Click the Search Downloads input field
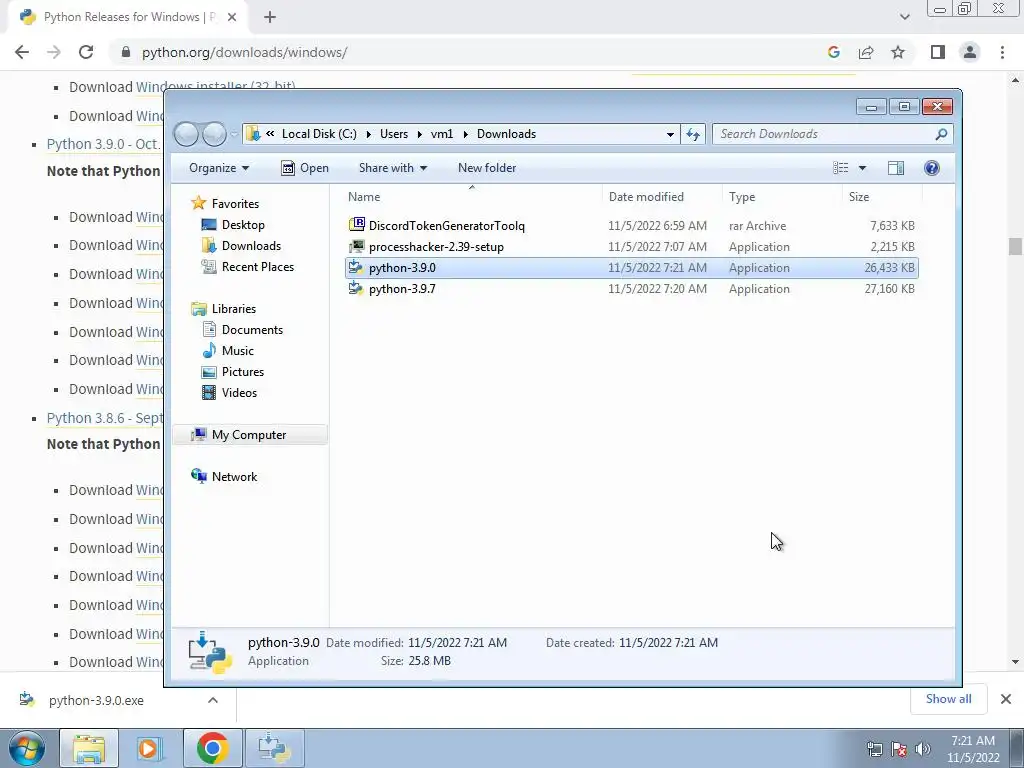The width and height of the screenshot is (1024, 768). click(x=823, y=134)
